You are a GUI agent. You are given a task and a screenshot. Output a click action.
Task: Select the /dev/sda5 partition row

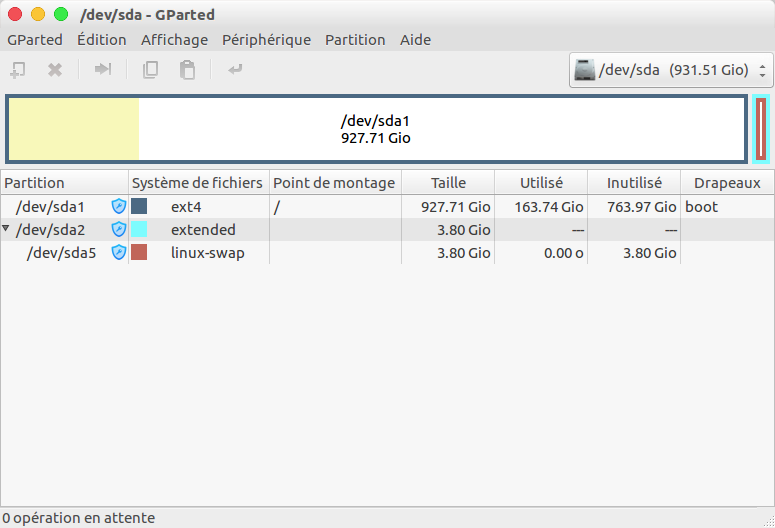coord(61,253)
